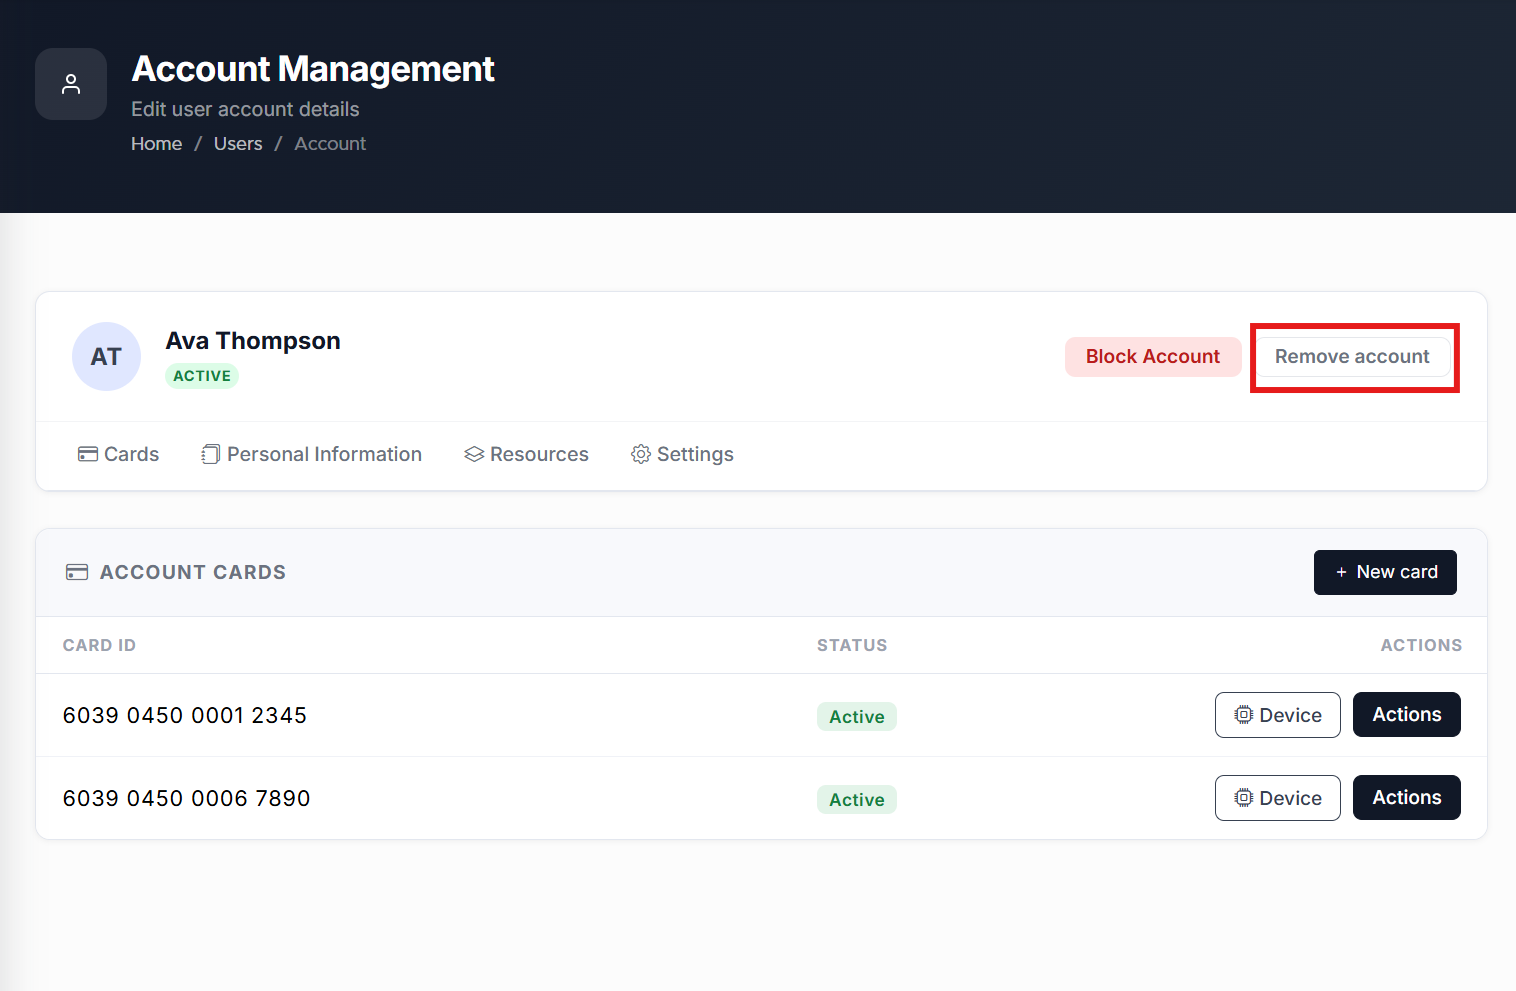Click the STATUS column header

(x=852, y=646)
